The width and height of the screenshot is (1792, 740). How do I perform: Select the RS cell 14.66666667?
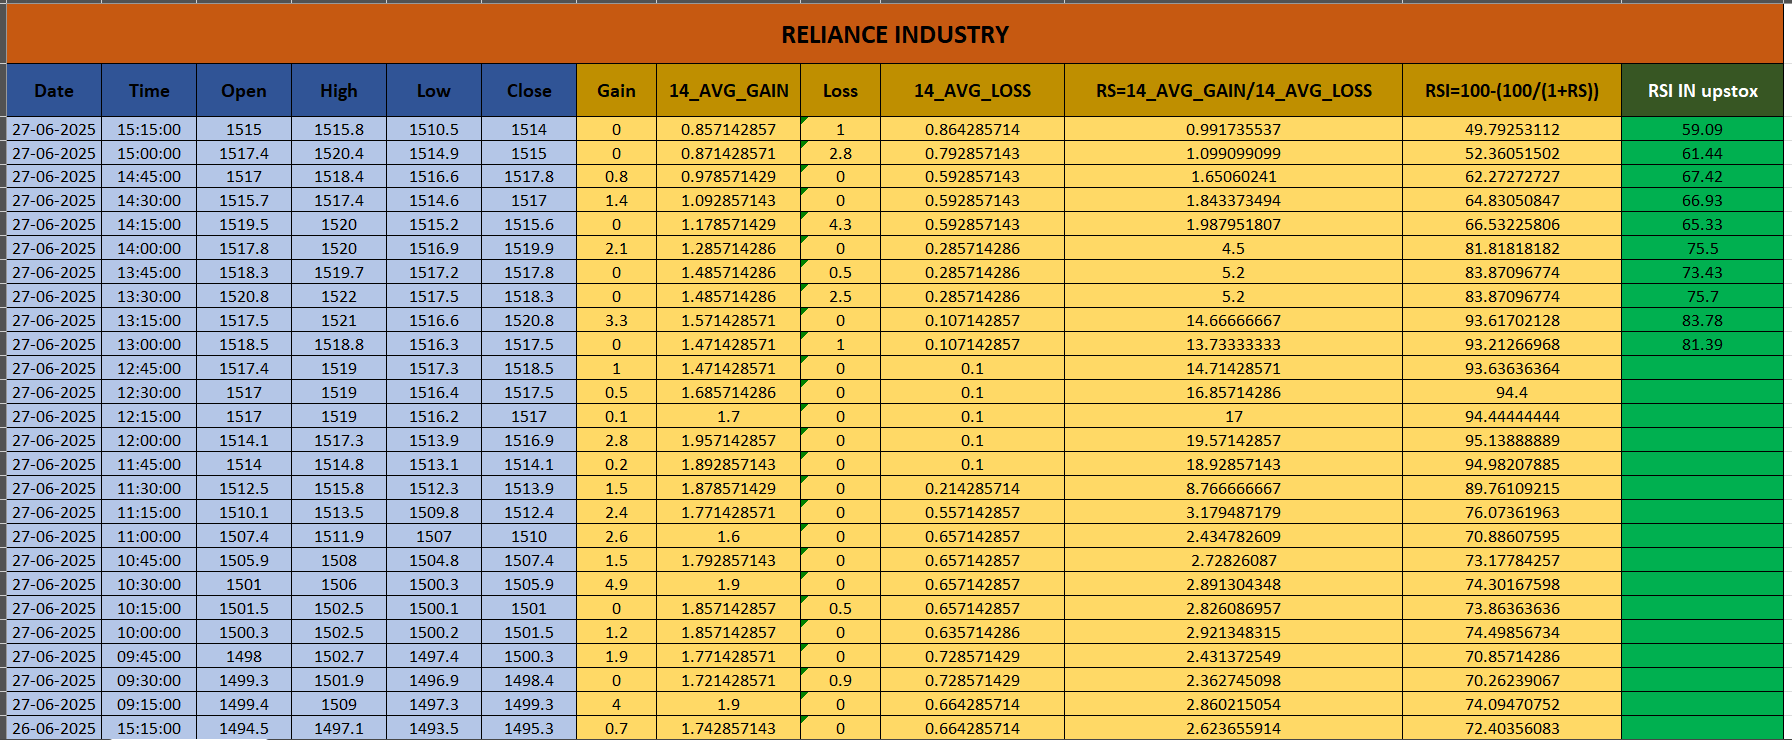(1234, 321)
